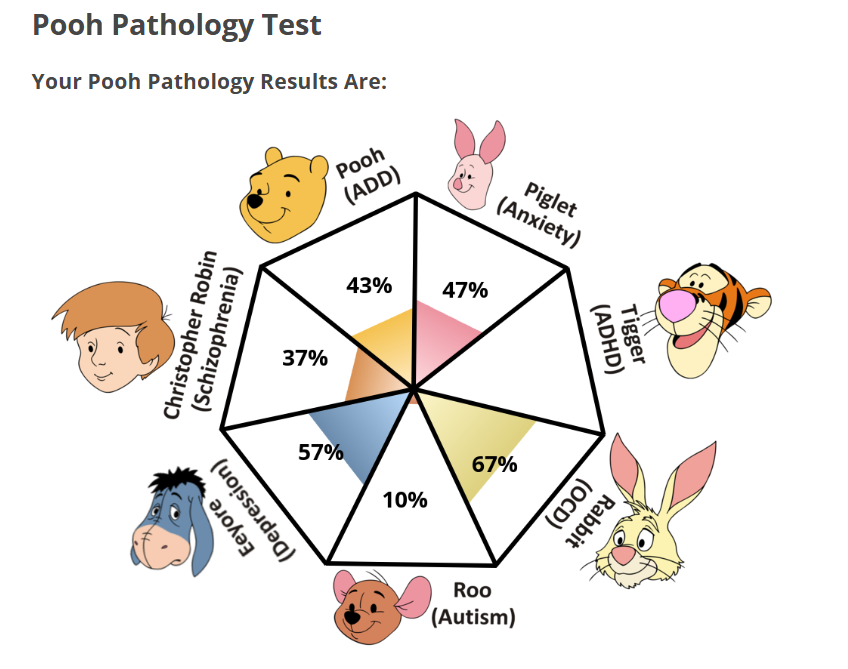Image resolution: width=848 pixels, height=669 pixels.
Task: Click the Pooh (ADD) label
Action: point(367,176)
